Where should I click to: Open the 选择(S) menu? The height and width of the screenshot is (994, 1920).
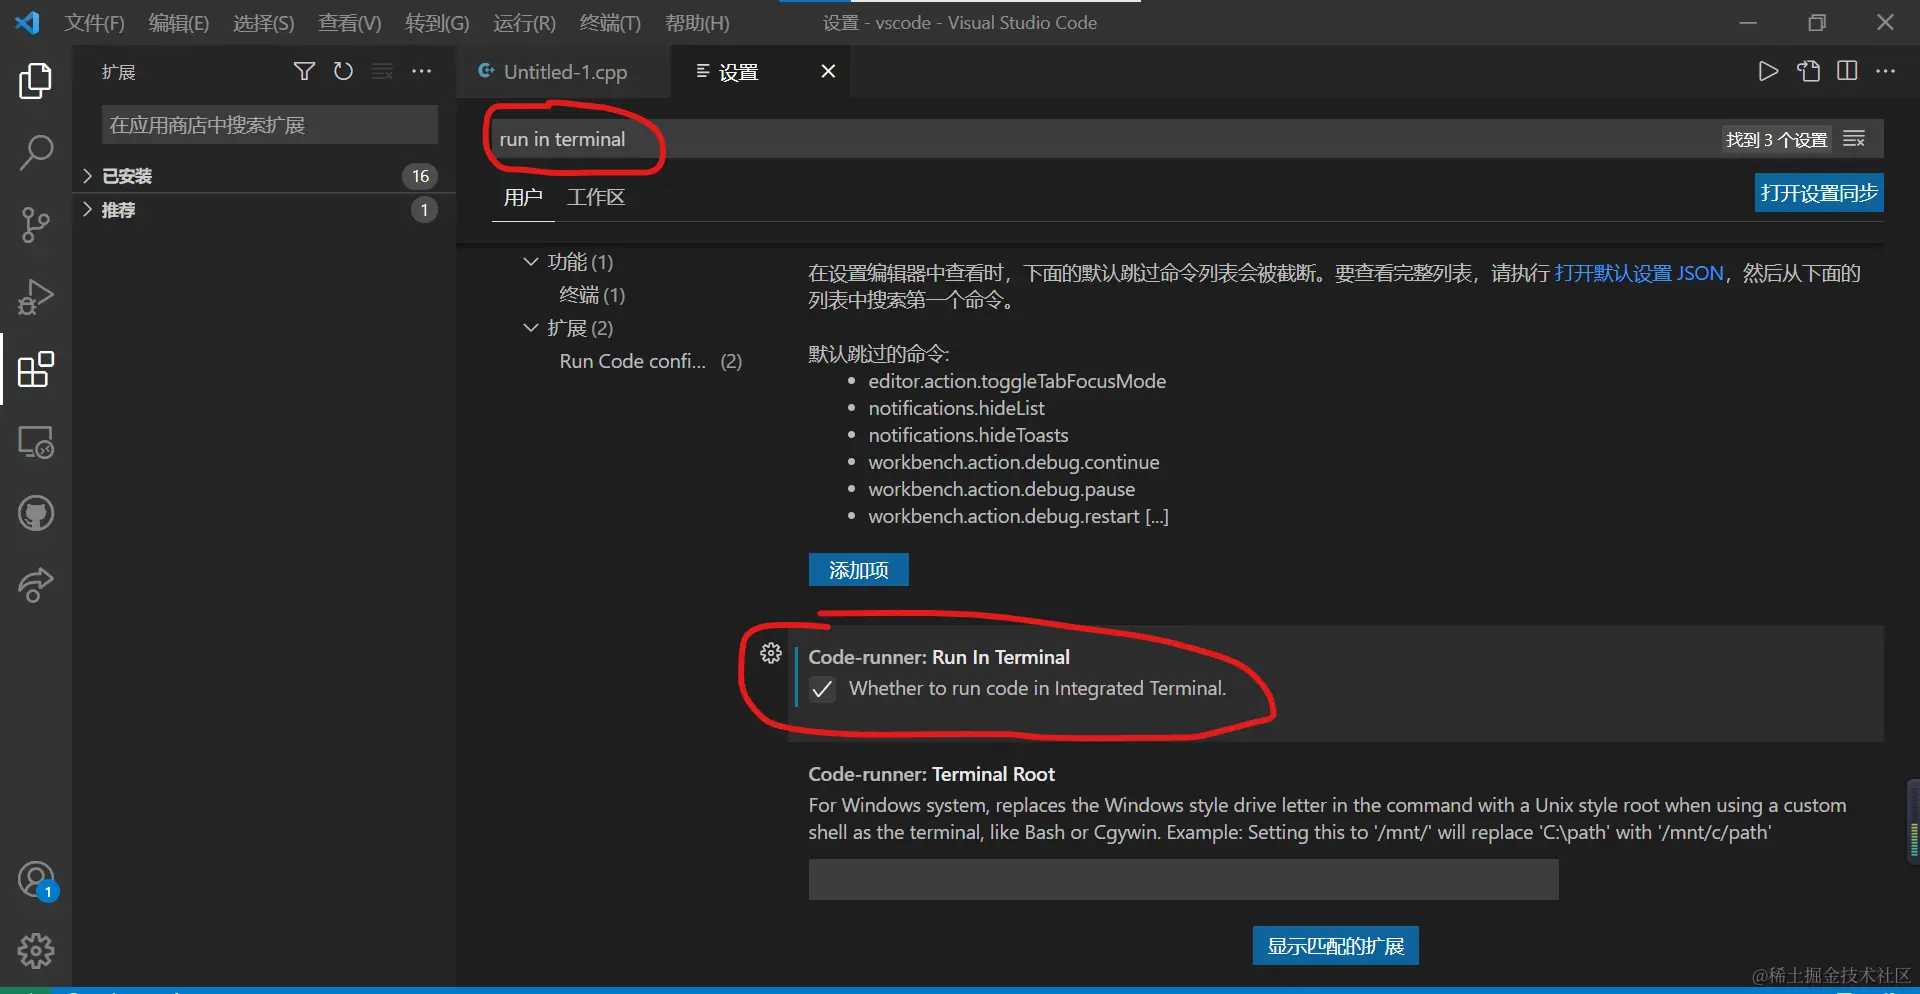[x=264, y=22]
